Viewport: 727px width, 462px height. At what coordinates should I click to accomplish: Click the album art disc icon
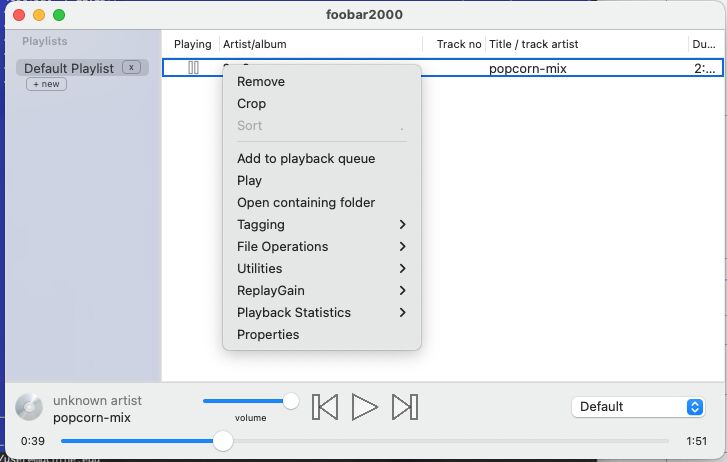pyautogui.click(x=29, y=407)
